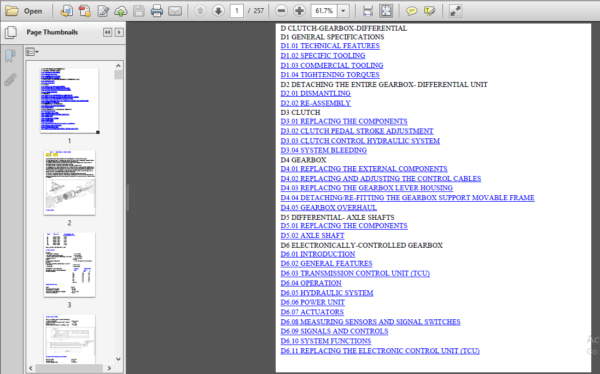The width and height of the screenshot is (600, 374).
Task: Click the Print icon in toolbar
Action: pyautogui.click(x=157, y=11)
